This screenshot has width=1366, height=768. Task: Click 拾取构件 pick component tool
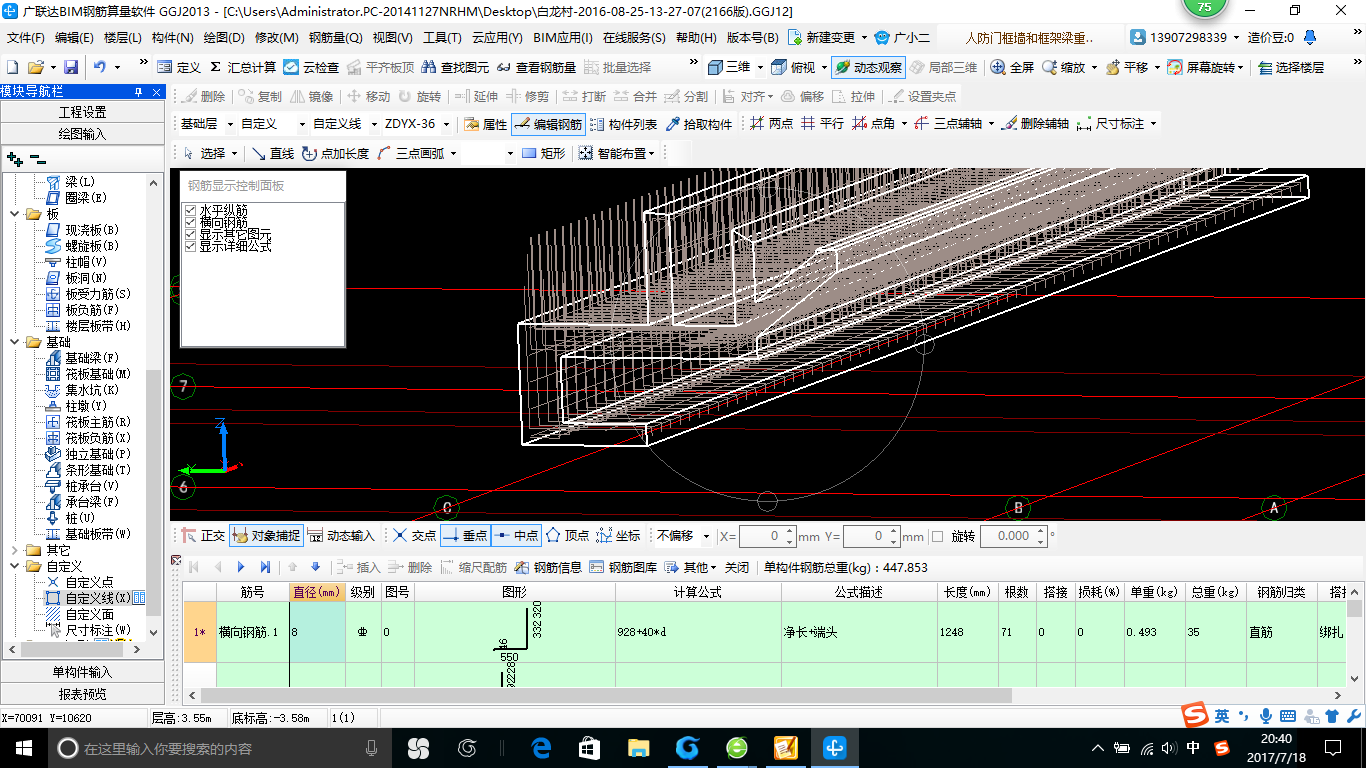pos(698,124)
